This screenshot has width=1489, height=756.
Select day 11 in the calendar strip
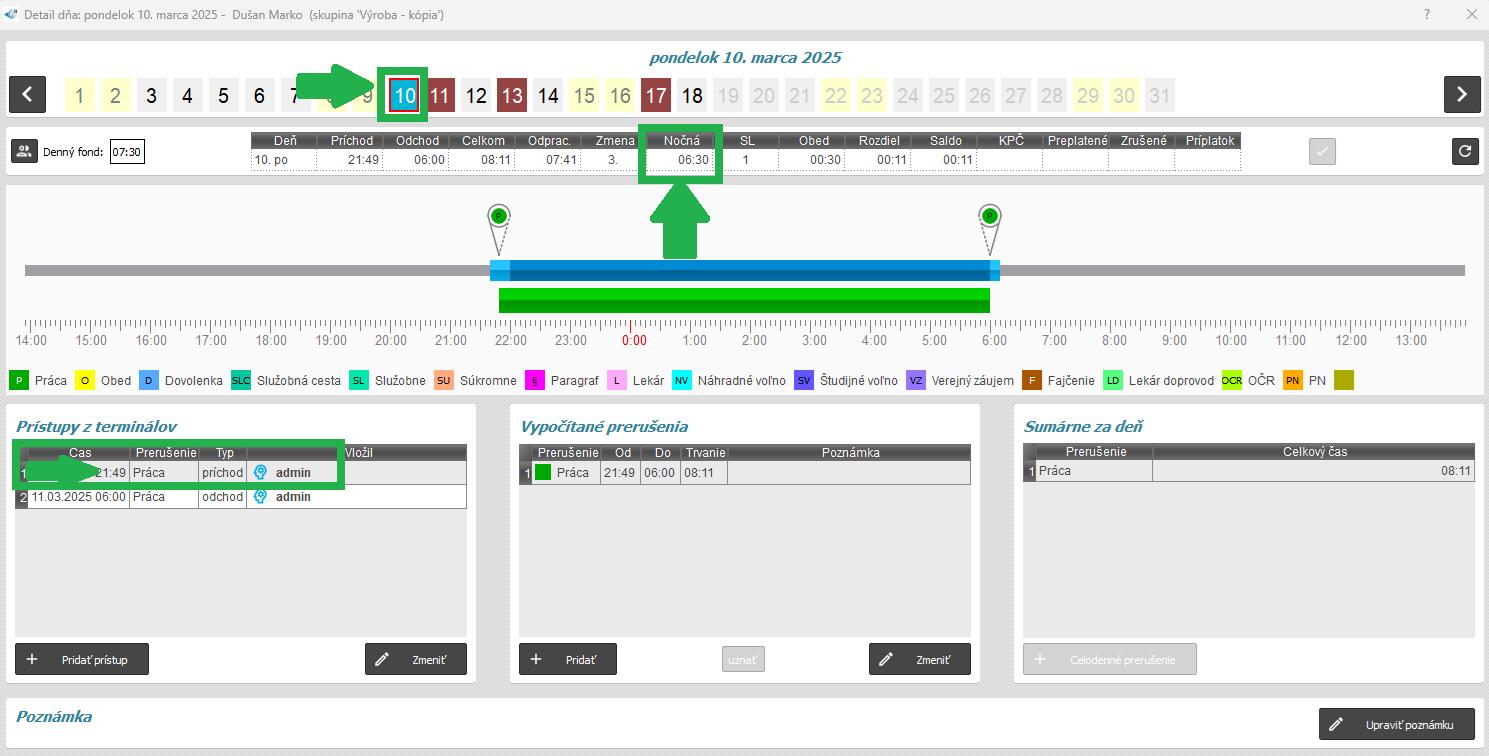(440, 96)
